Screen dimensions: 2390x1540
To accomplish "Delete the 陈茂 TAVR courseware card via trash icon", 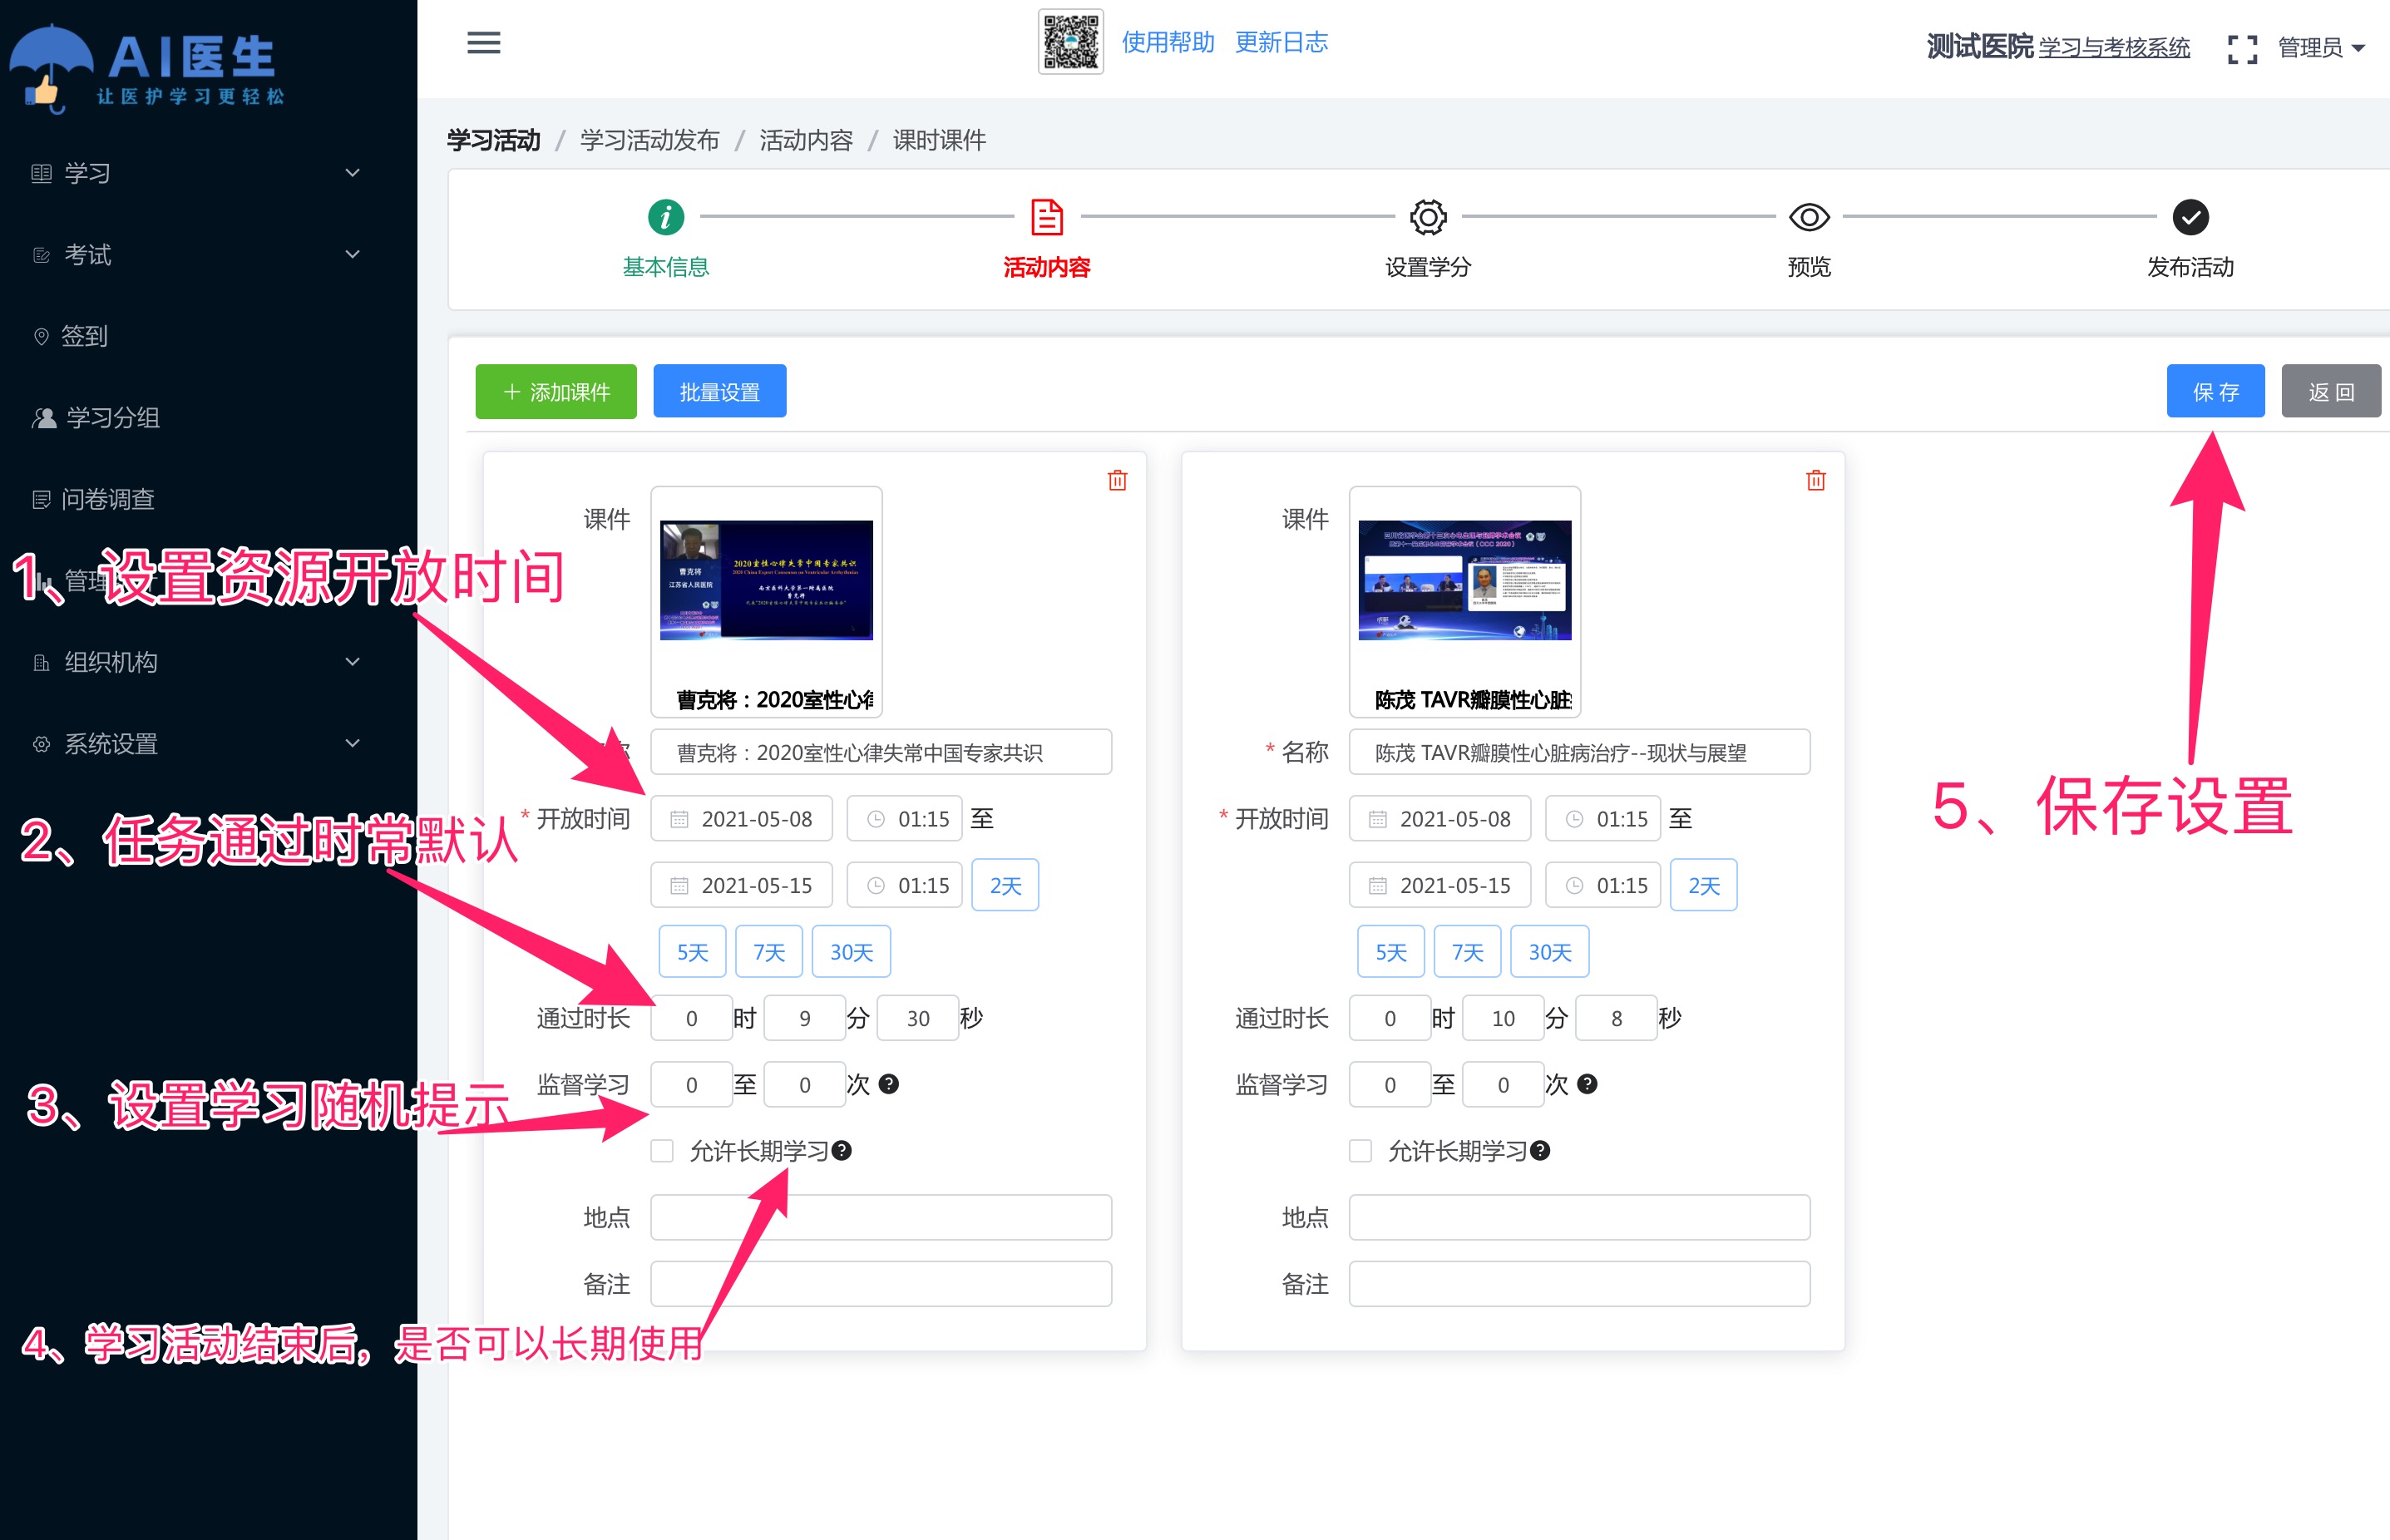I will coord(1816,480).
